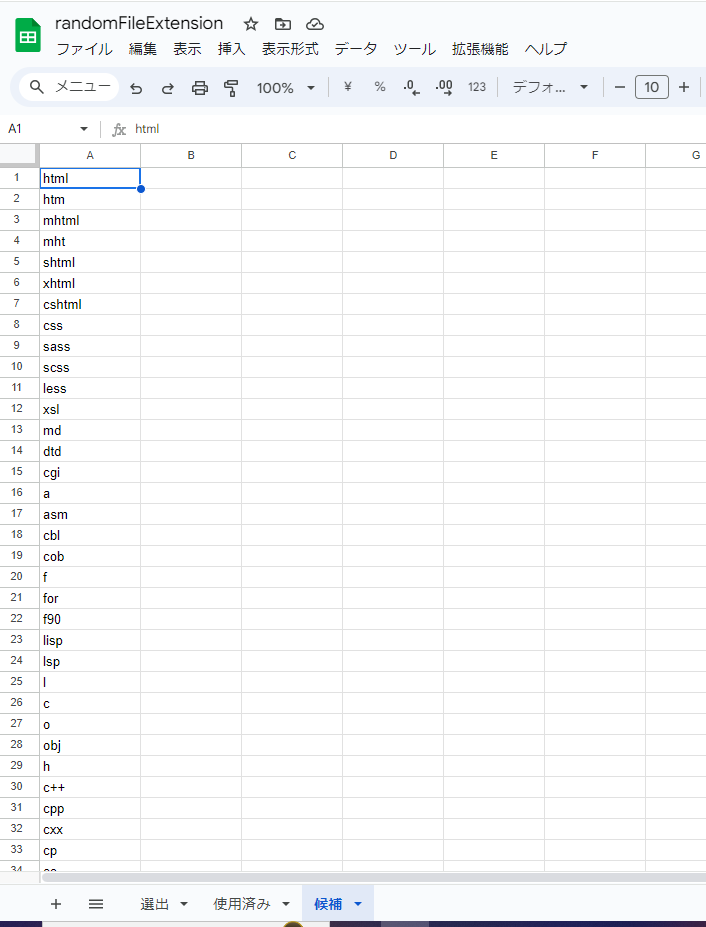Select column A header

coord(90,155)
